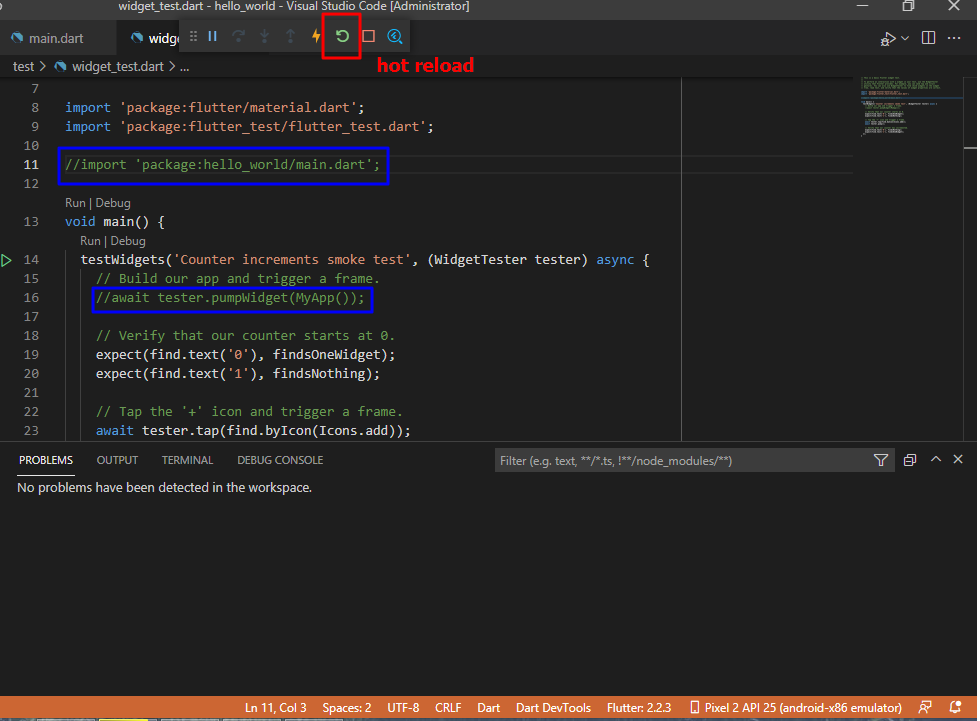Image resolution: width=980 pixels, height=721 pixels.
Task: Open the OUTPUT panel tab
Action: click(x=117, y=460)
